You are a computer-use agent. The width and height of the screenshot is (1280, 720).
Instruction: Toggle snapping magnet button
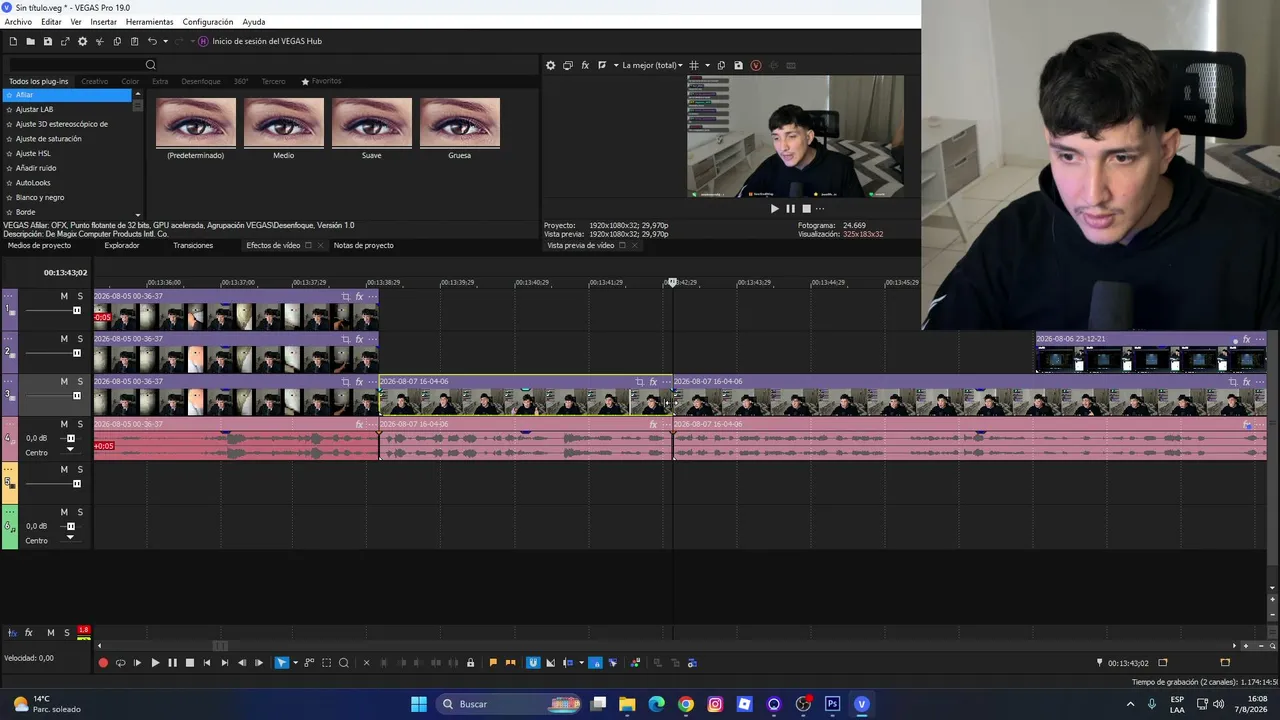tap(533, 663)
